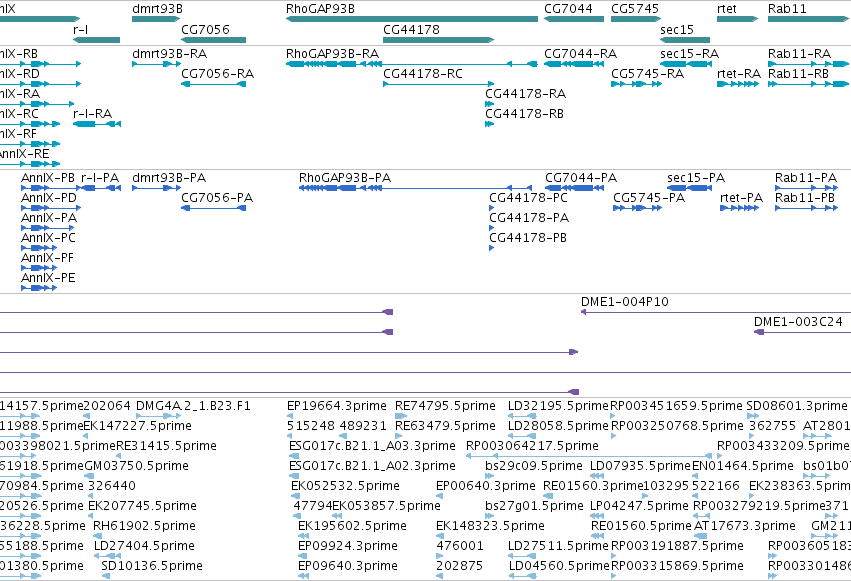
Task: Select the CG5745-PA protein label
Action: 649,197
